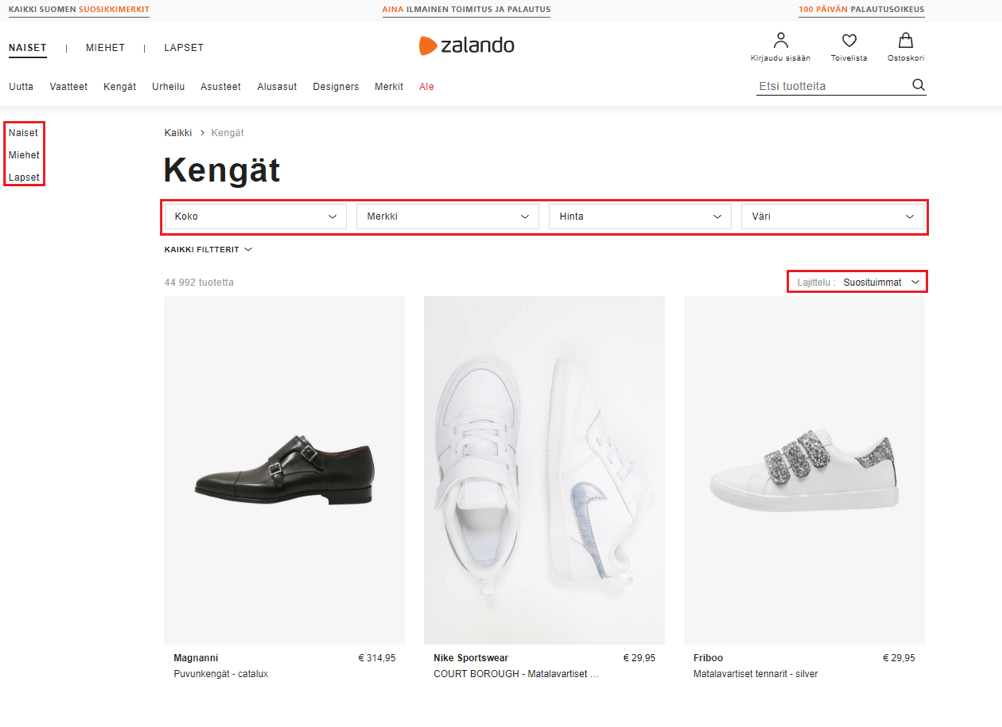Screen dimensions: 1002x727
Task: Expand Kaikki filtterit
Action: tap(208, 250)
